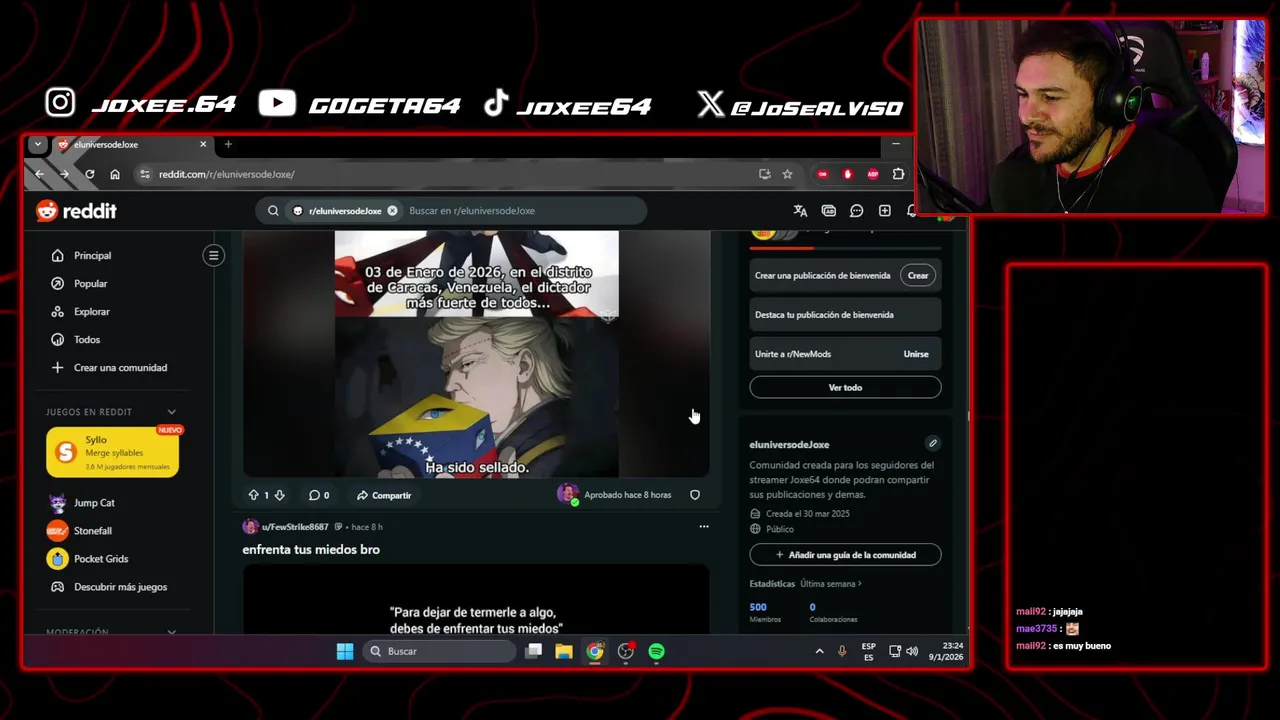Click Descubrir más juegos
The height and width of the screenshot is (720, 1280).
point(120,587)
